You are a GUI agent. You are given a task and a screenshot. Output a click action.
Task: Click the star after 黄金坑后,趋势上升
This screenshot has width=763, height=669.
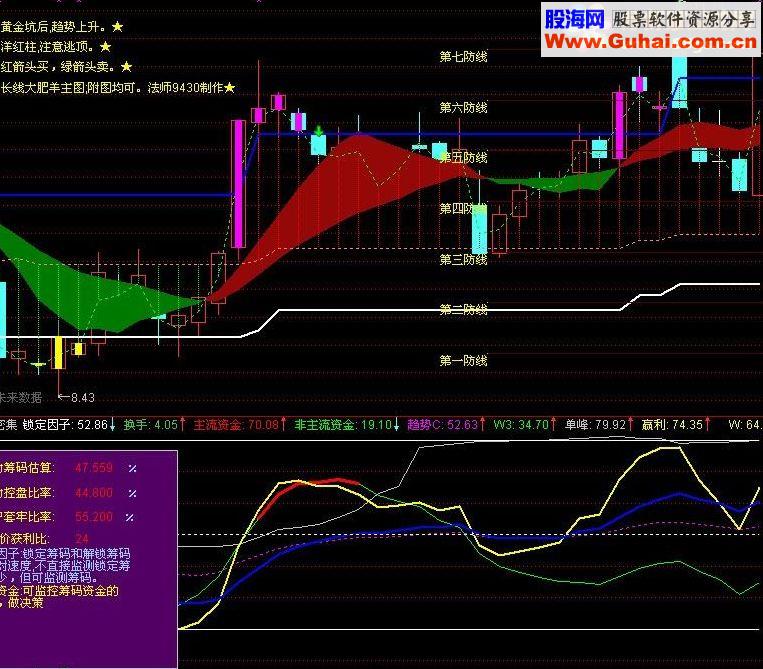117,27
